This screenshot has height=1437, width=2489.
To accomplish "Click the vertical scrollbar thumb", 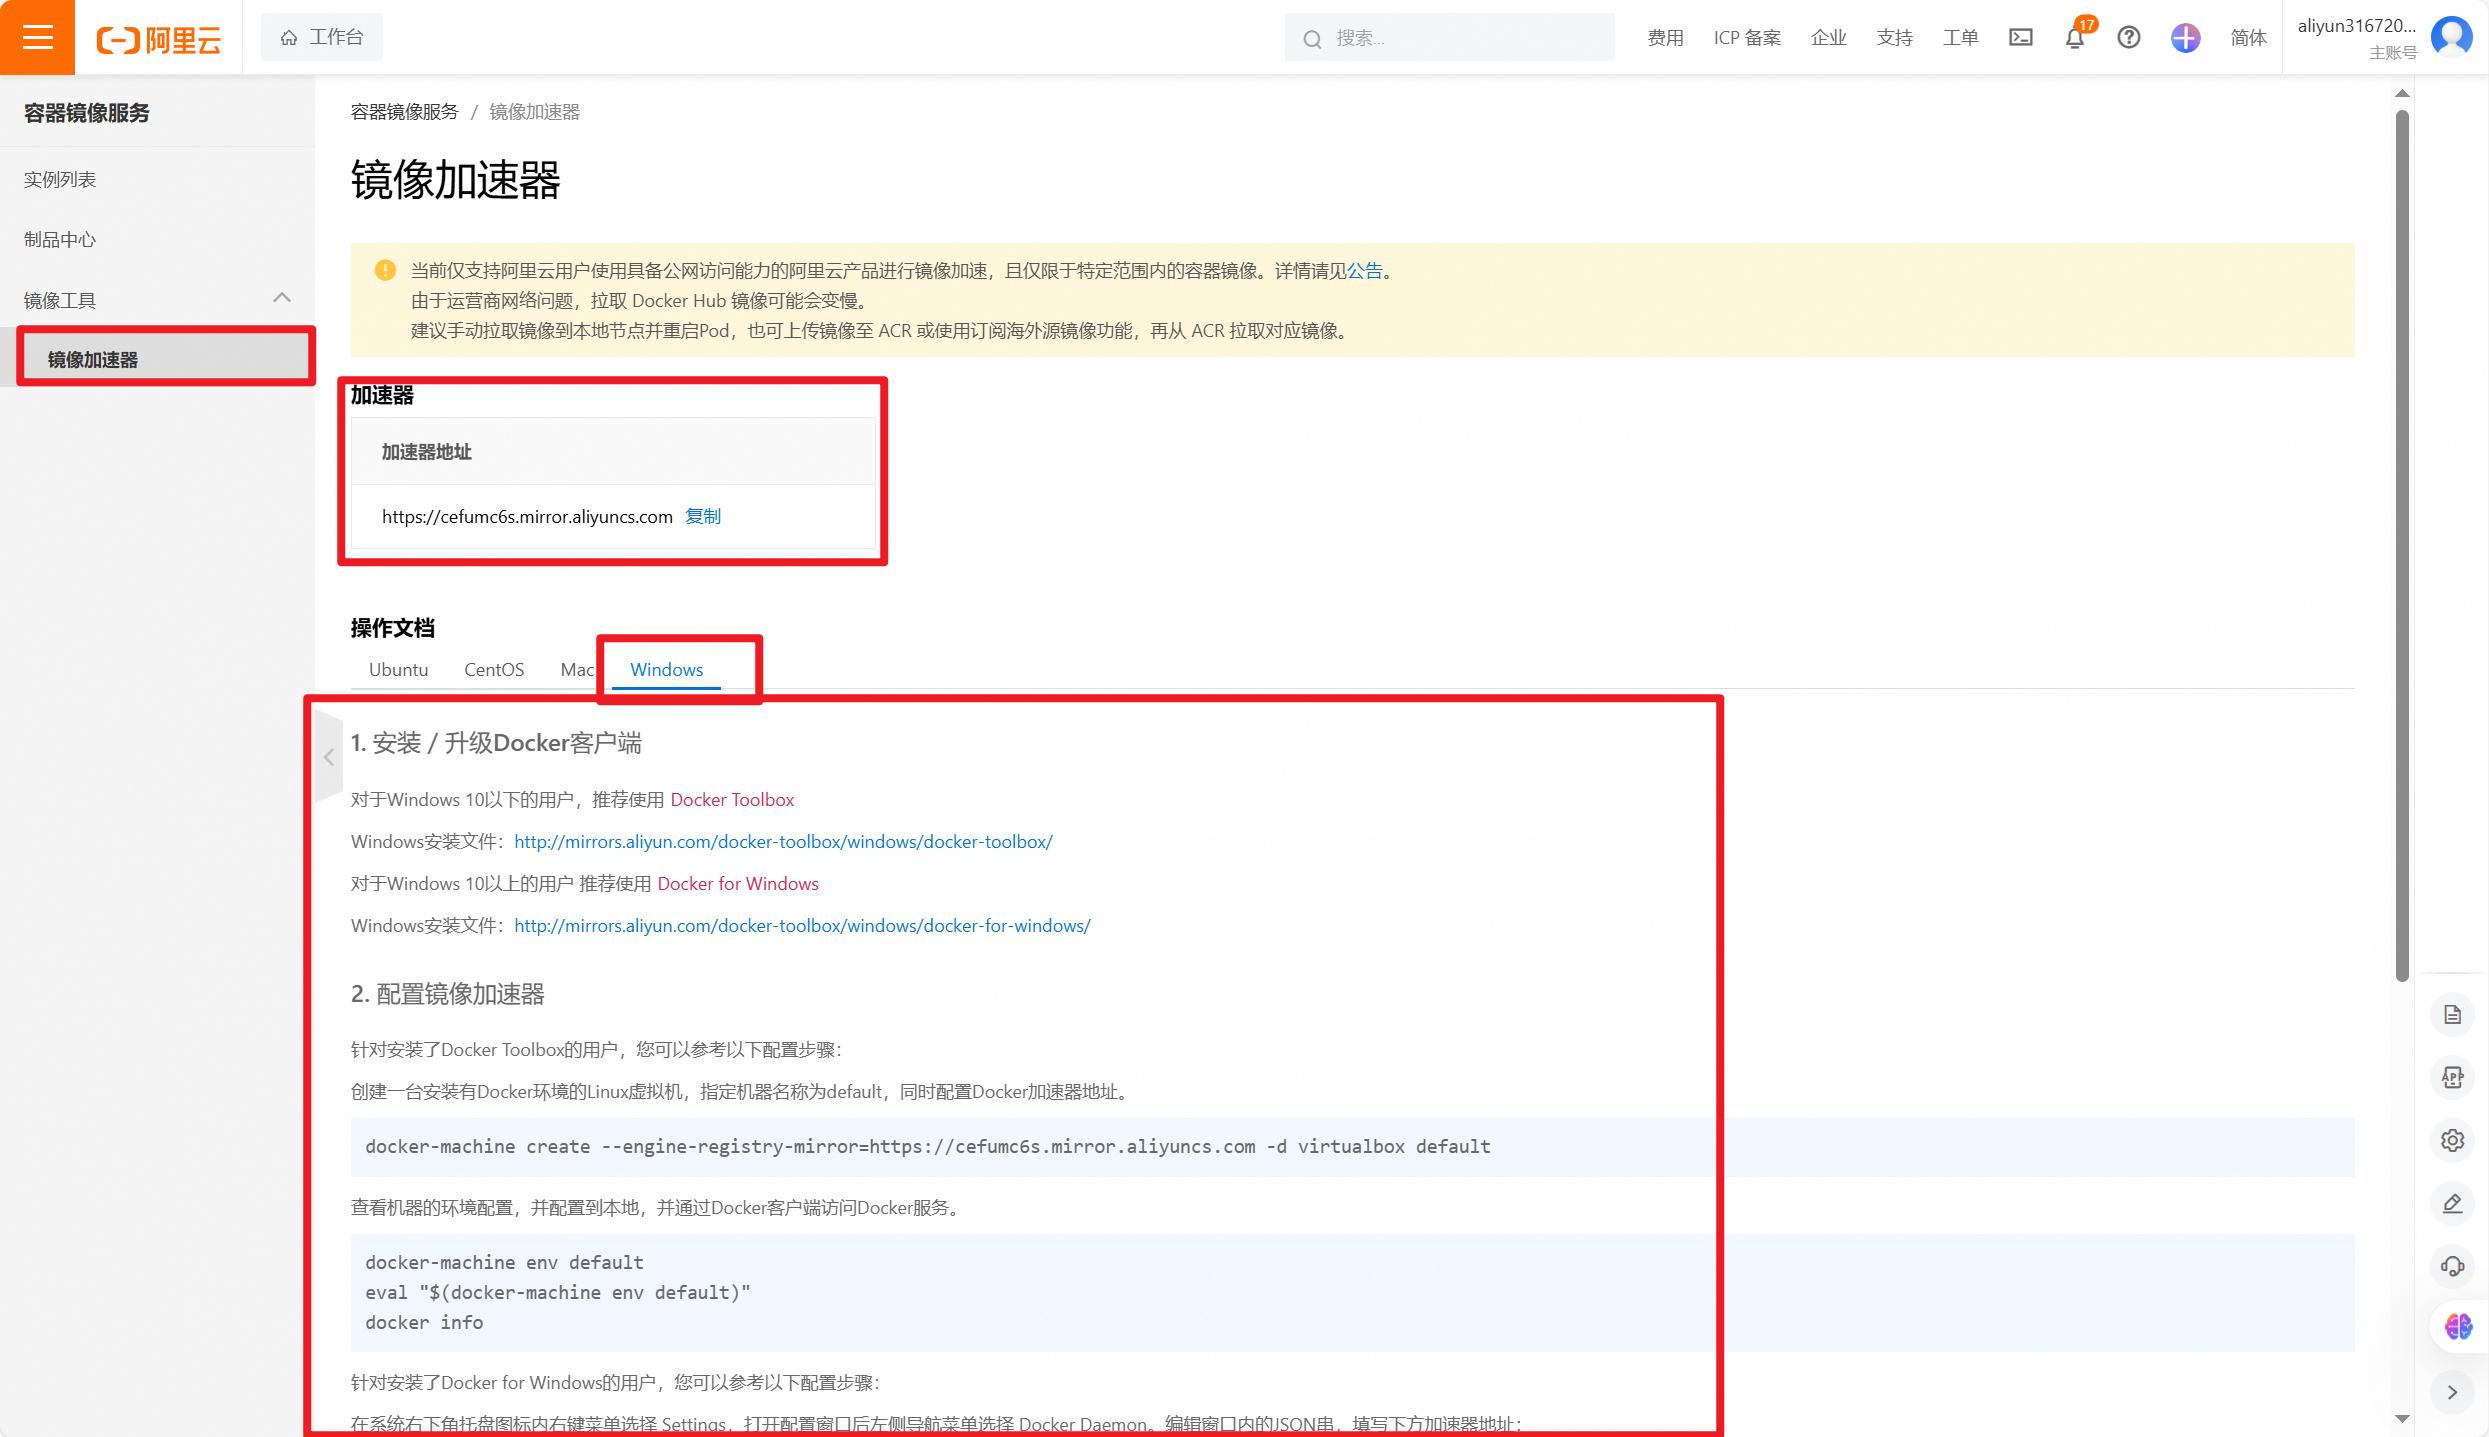I will 2402,545.
